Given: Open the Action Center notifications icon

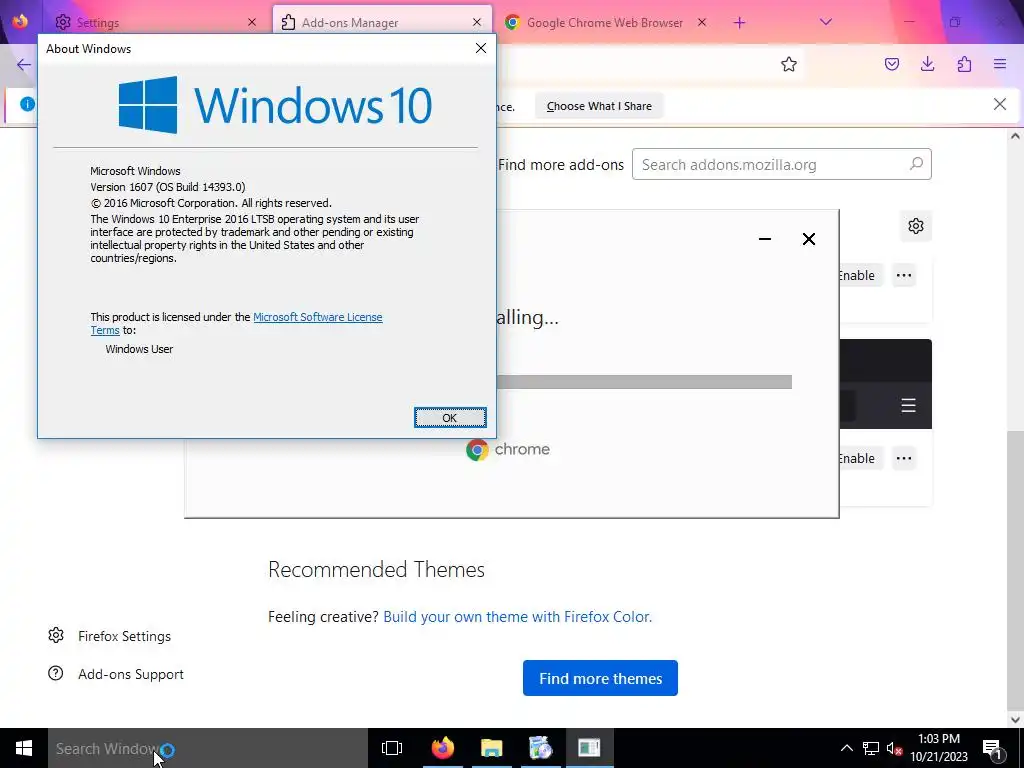Looking at the screenshot, I should click(992, 748).
